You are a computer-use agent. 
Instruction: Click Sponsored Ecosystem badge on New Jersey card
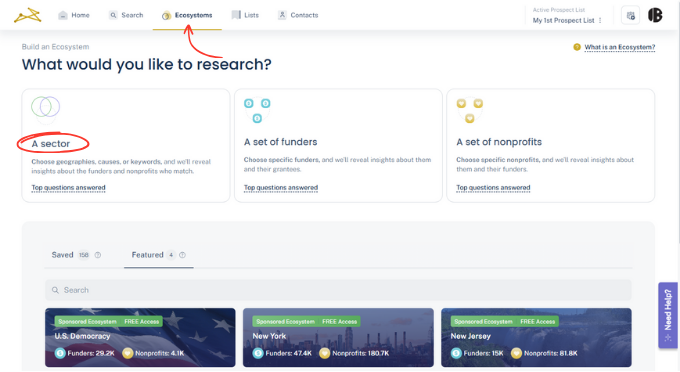(x=484, y=322)
